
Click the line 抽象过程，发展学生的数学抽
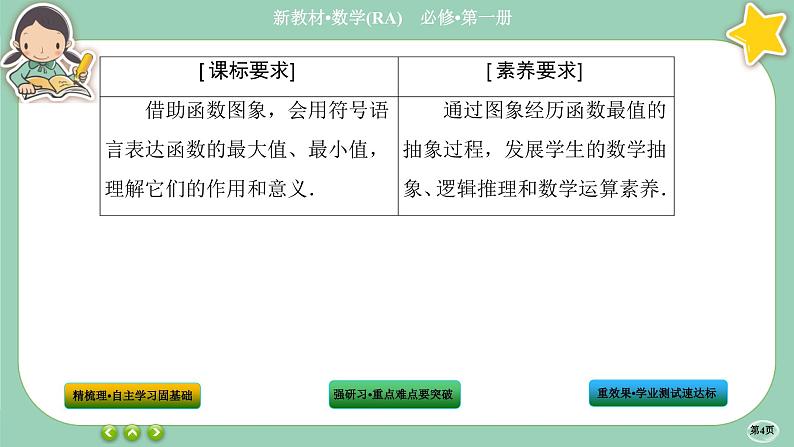click(535, 151)
